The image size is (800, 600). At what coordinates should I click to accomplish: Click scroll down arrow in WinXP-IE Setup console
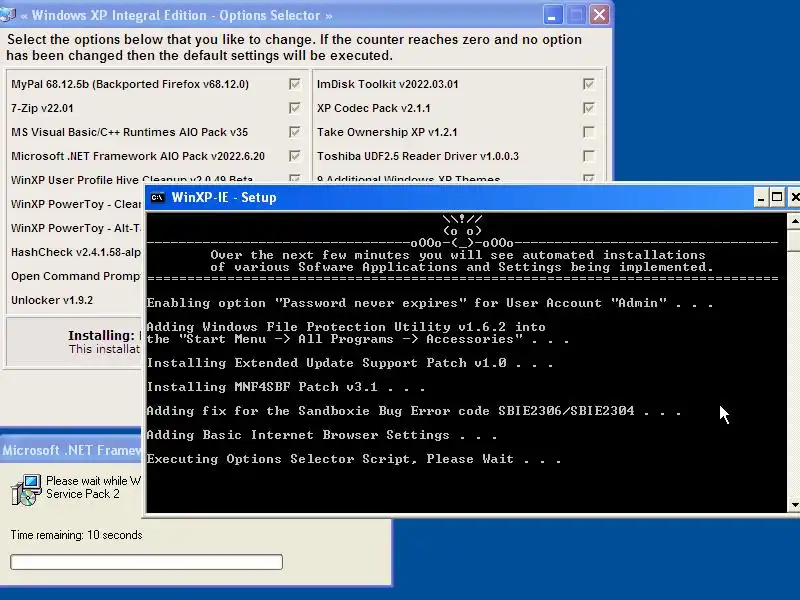click(x=794, y=505)
